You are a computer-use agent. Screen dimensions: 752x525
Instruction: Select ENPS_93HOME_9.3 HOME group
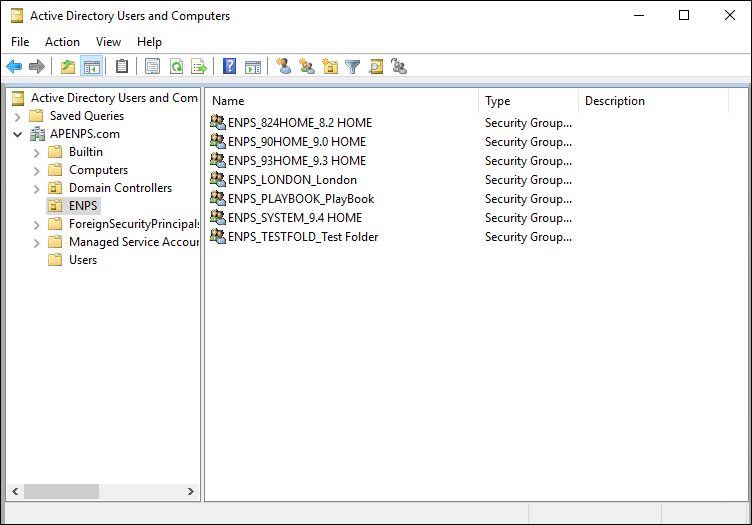click(x=297, y=161)
